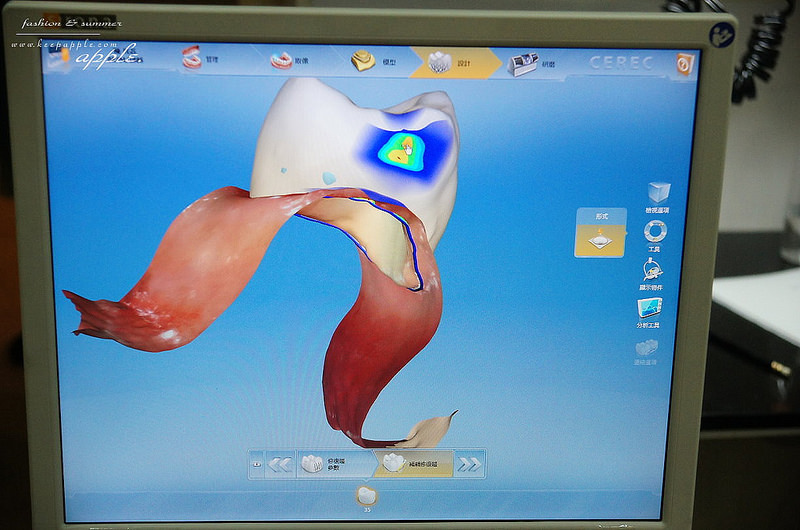The image size is (800, 530).
Task: Select the 修復體參數 restoration parameters step
Action: pyautogui.click(x=335, y=464)
